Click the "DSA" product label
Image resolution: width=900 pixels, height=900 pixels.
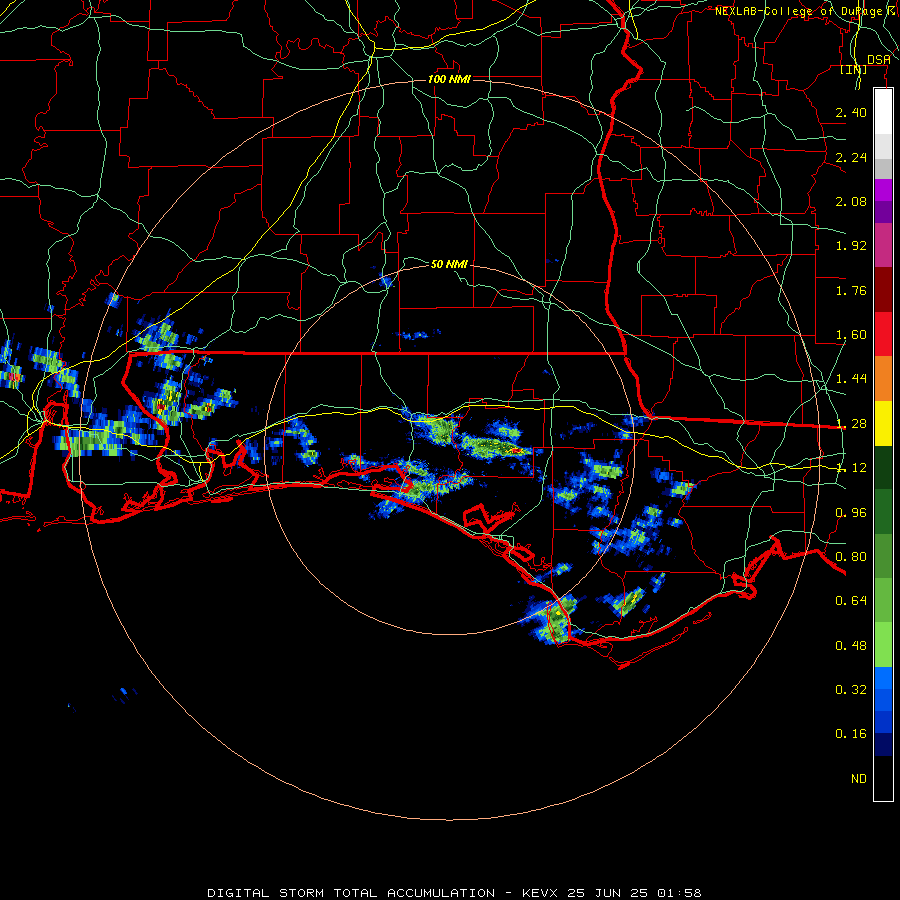[x=879, y=59]
